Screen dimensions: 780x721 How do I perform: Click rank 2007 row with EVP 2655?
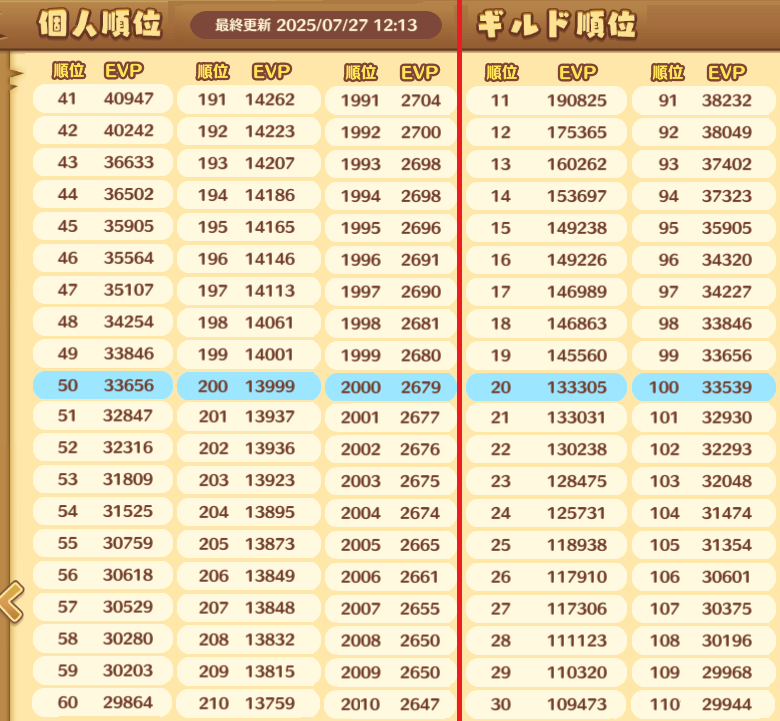[x=390, y=609]
